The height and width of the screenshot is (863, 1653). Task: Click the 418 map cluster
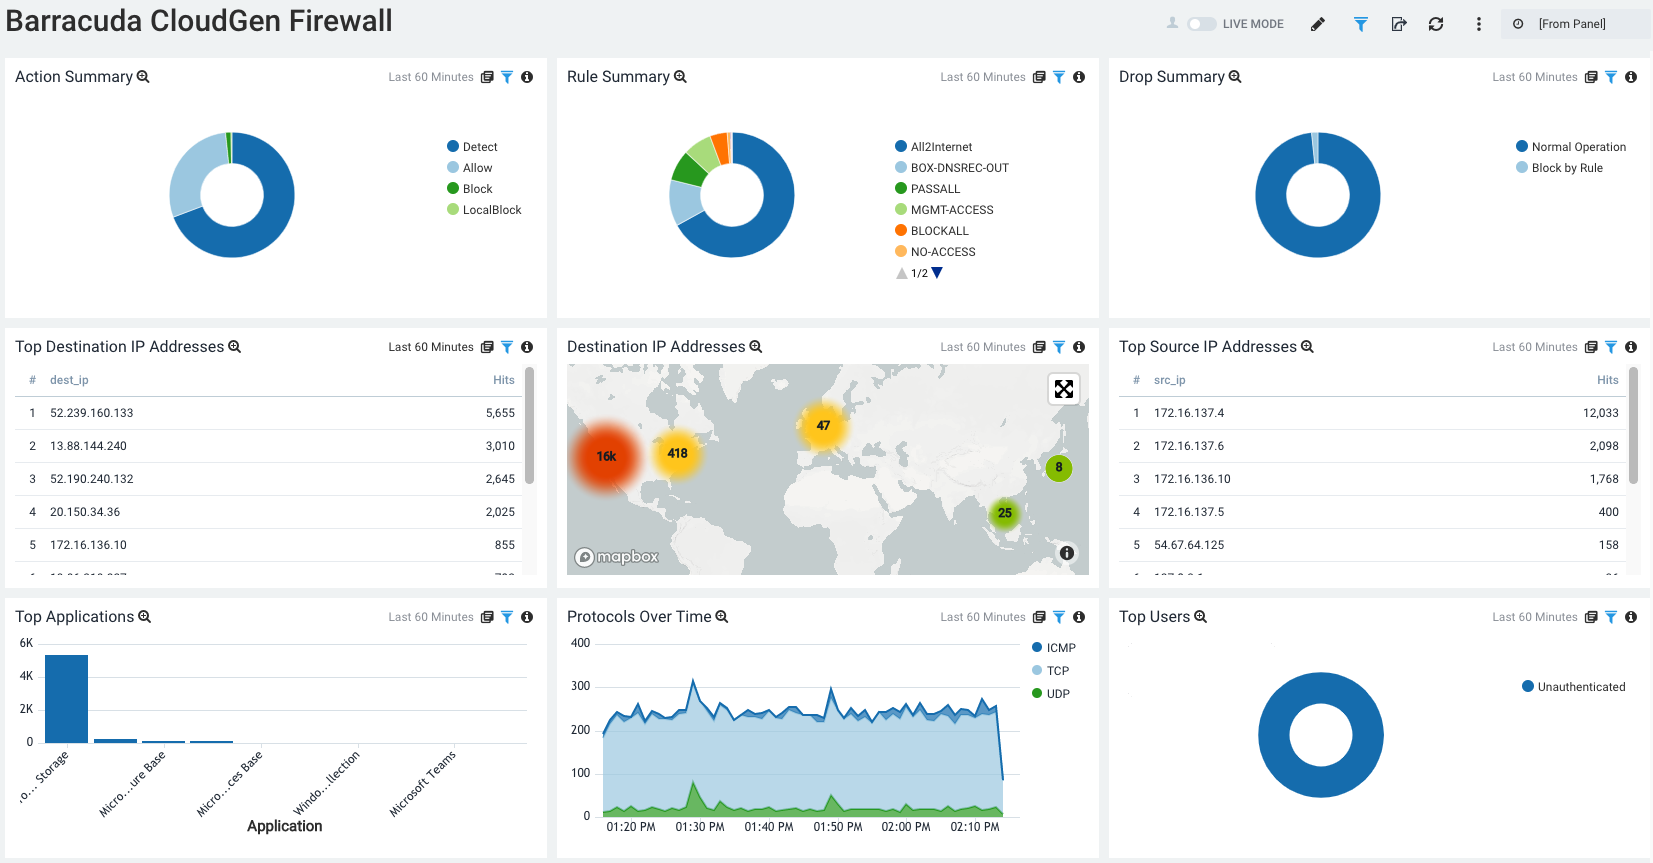point(677,454)
